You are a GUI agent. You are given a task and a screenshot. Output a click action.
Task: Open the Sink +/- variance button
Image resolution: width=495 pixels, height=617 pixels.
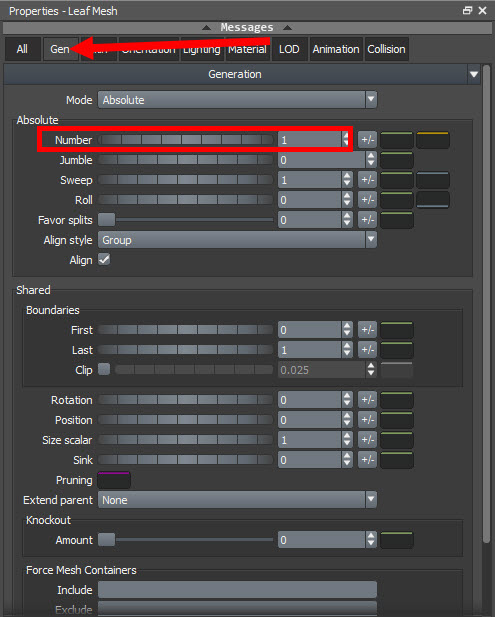click(x=367, y=460)
